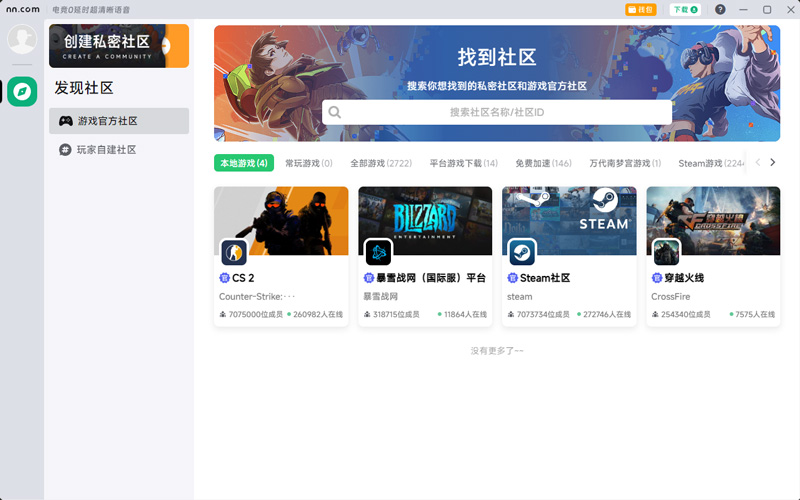This screenshot has height=500, width=800.
Task: Click the 发现社区 heading
Action: 84,88
